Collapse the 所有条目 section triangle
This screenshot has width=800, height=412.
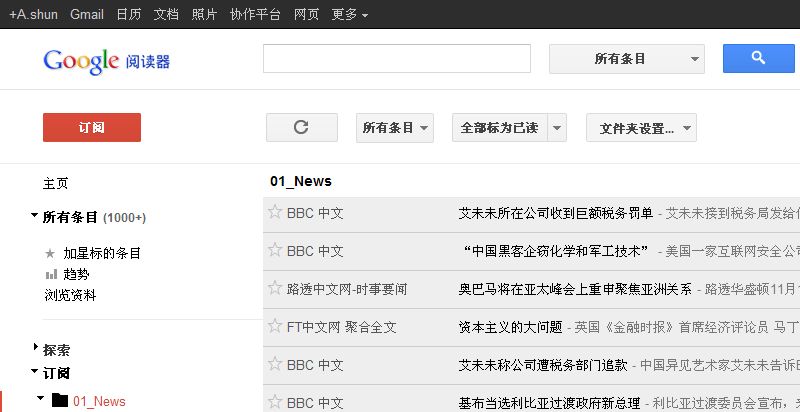click(x=34, y=216)
